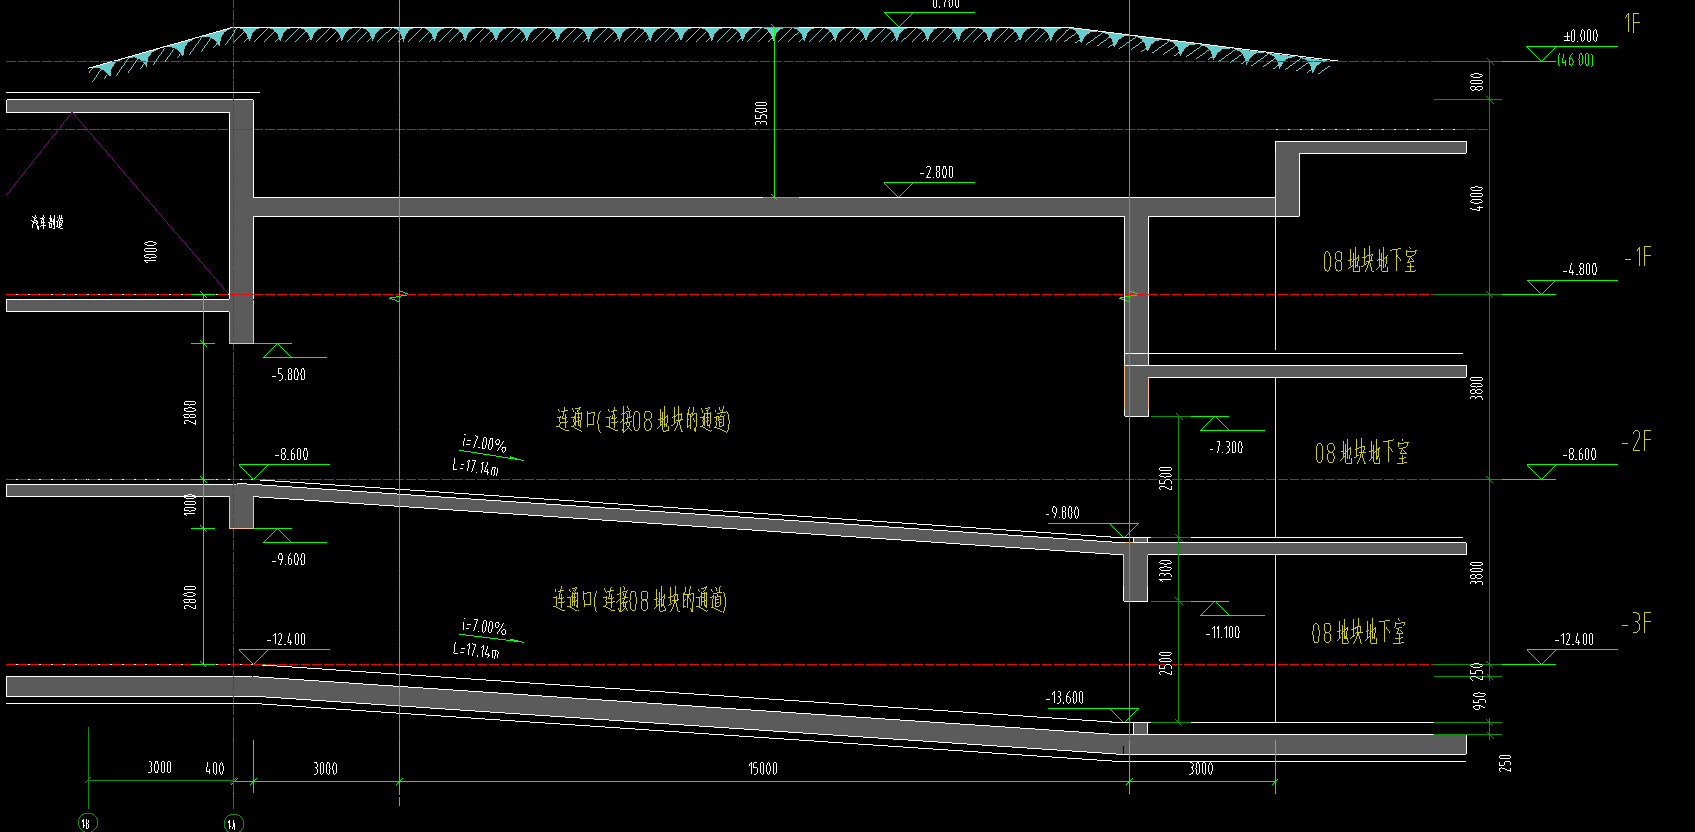This screenshot has height=832, width=1695.
Task: Select the -2.800 slab elevation text
Action: [x=936, y=173]
